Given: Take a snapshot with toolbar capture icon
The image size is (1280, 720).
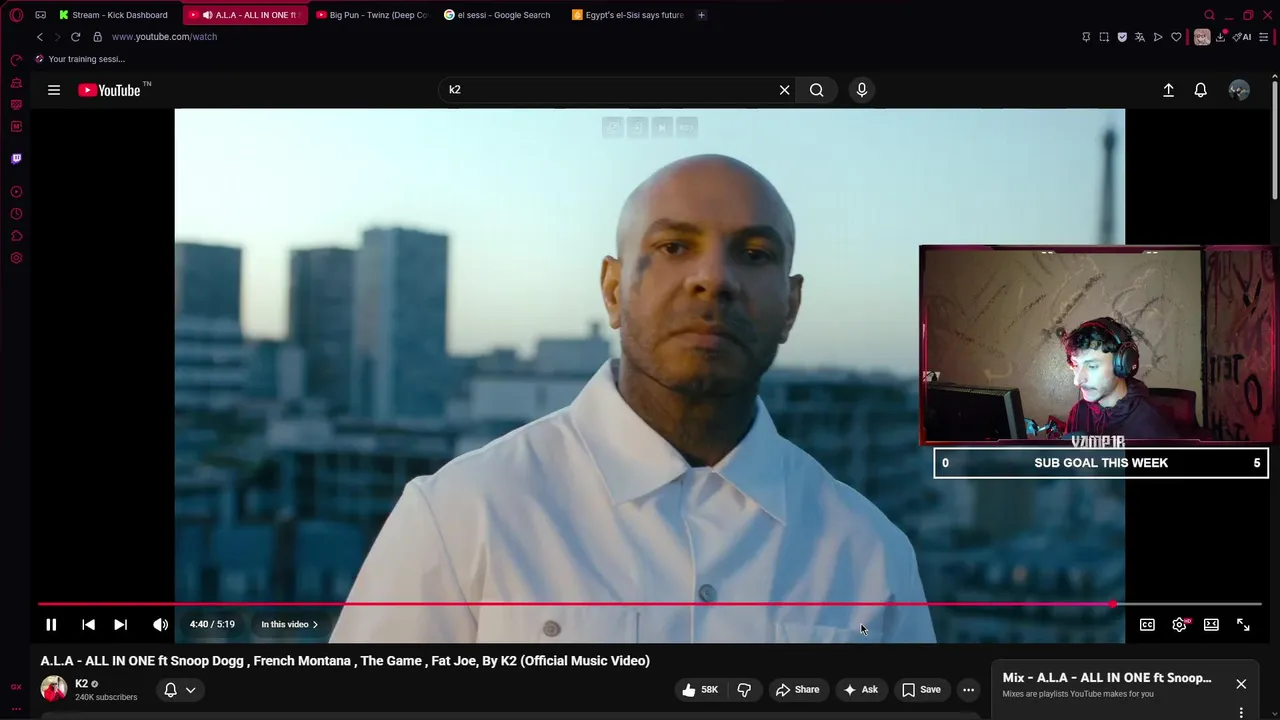Looking at the screenshot, I should (1104, 37).
